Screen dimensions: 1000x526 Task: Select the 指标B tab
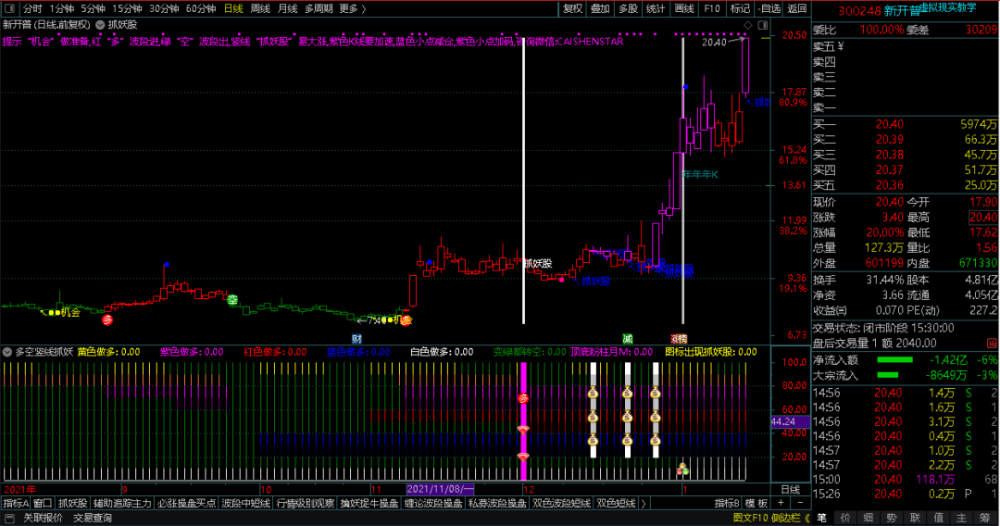point(726,503)
